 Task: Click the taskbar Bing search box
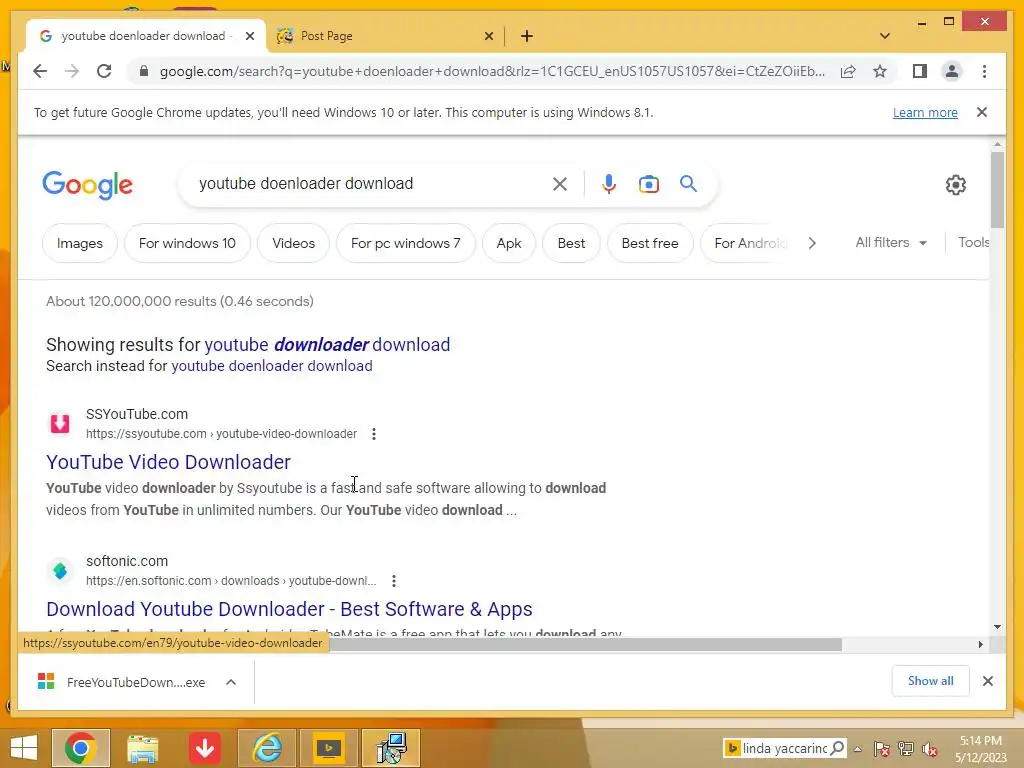(x=784, y=748)
